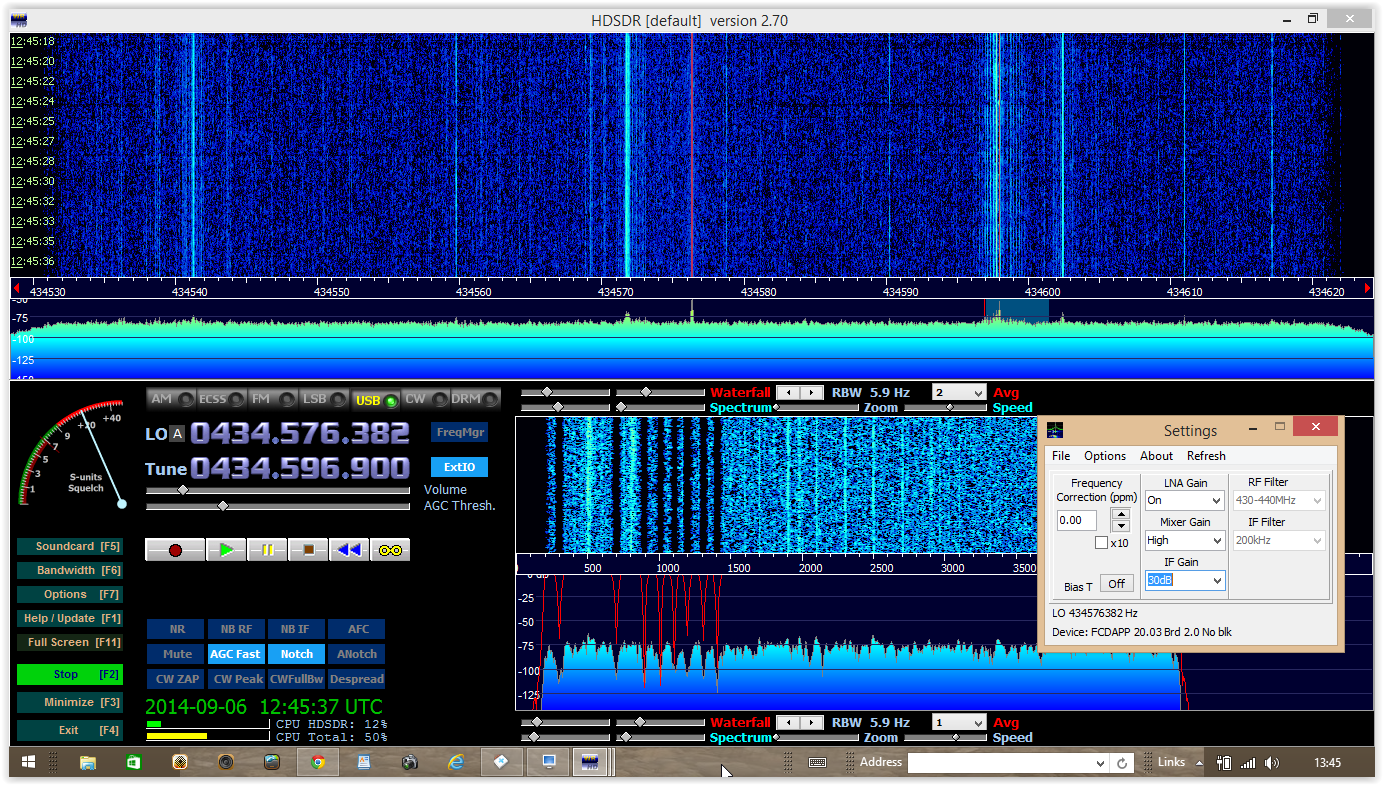Screen dimensions: 1383x785
Task: Toggle the yellow Loop playback button
Action: pos(390,550)
